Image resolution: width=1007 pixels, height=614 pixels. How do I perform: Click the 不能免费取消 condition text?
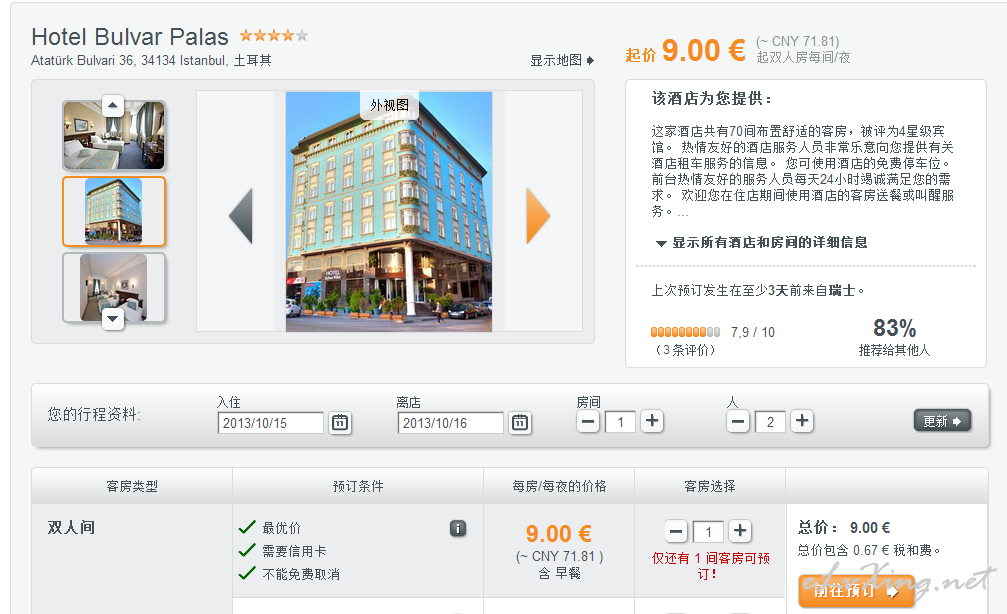(301, 574)
